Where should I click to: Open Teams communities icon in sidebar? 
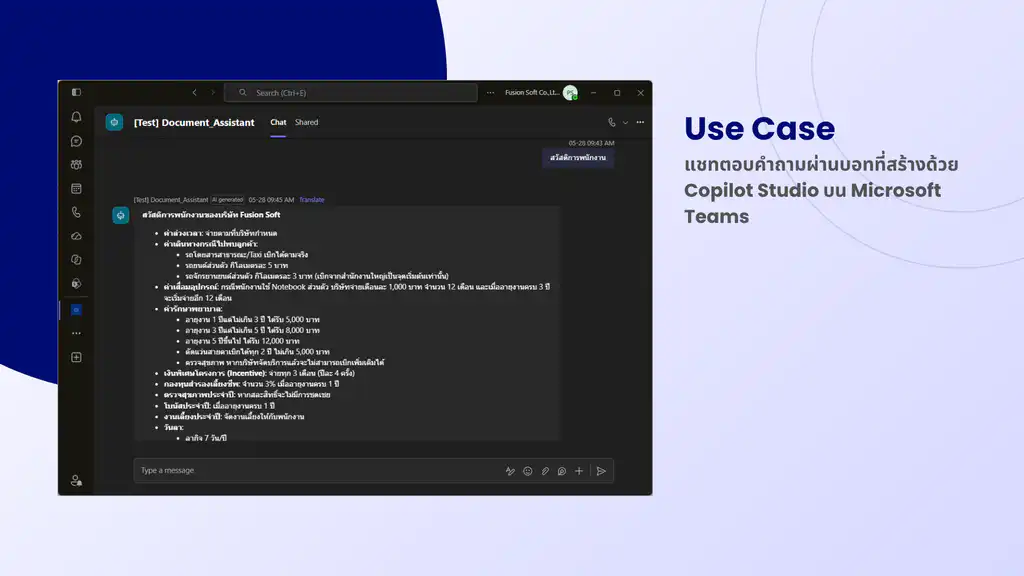click(x=76, y=165)
